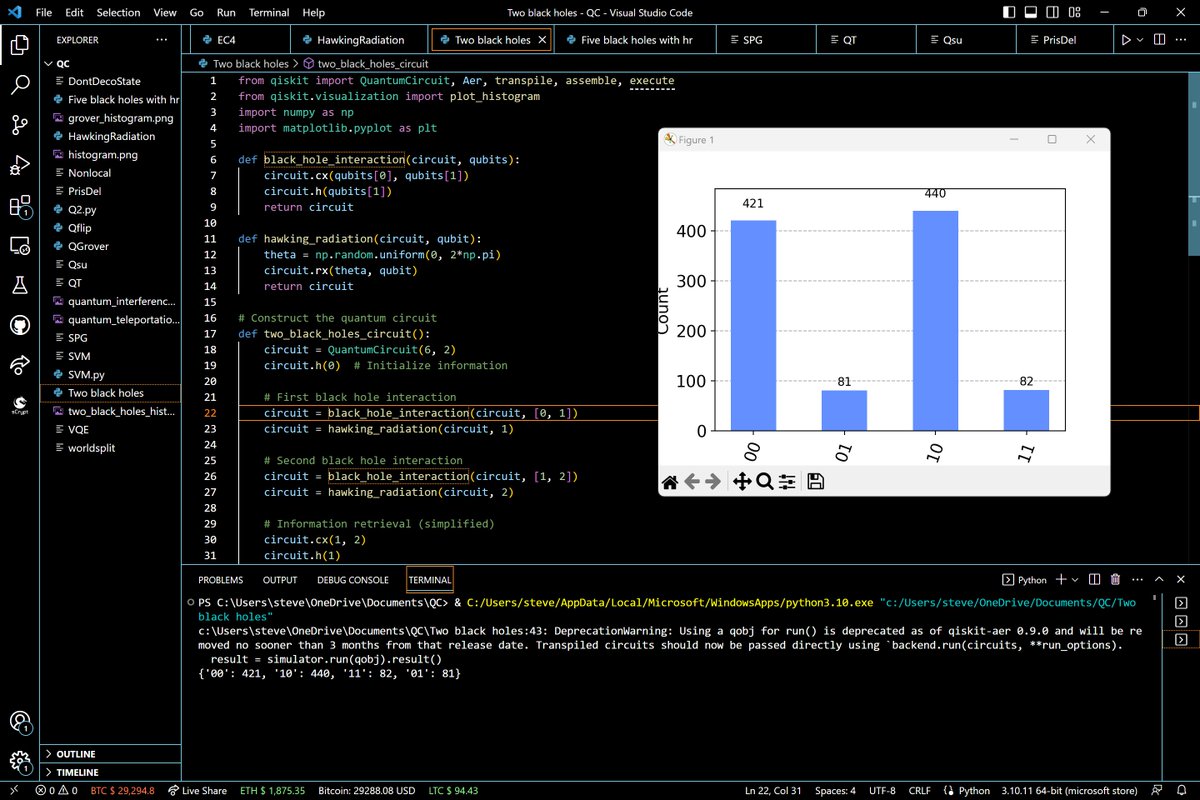
Task: Open the GitHub view in activity bar
Action: coord(20,325)
